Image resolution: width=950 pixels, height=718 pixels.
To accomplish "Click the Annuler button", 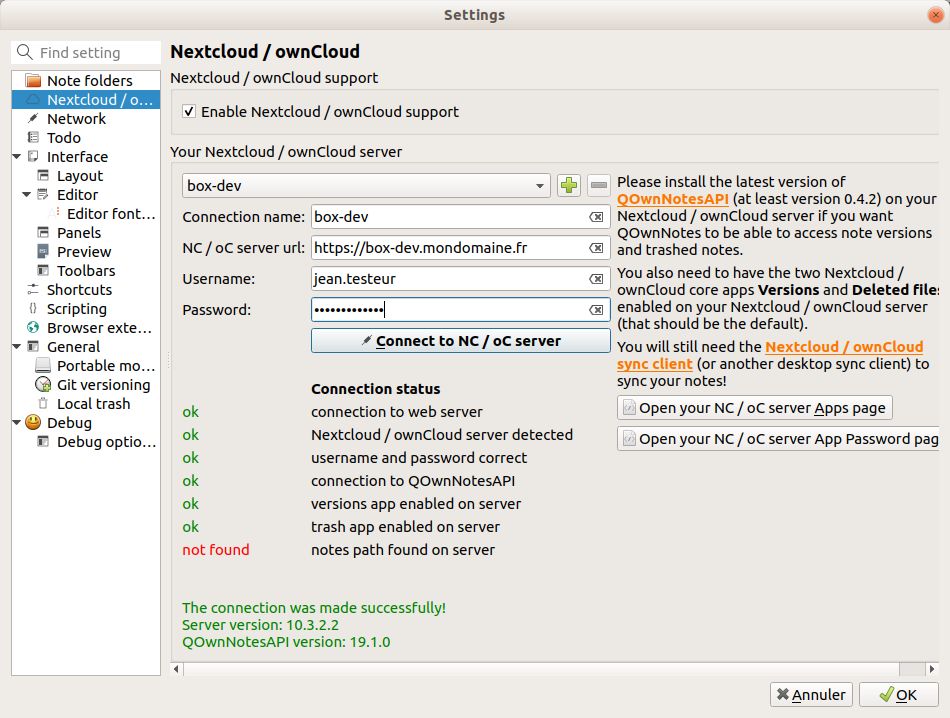I will [x=811, y=694].
